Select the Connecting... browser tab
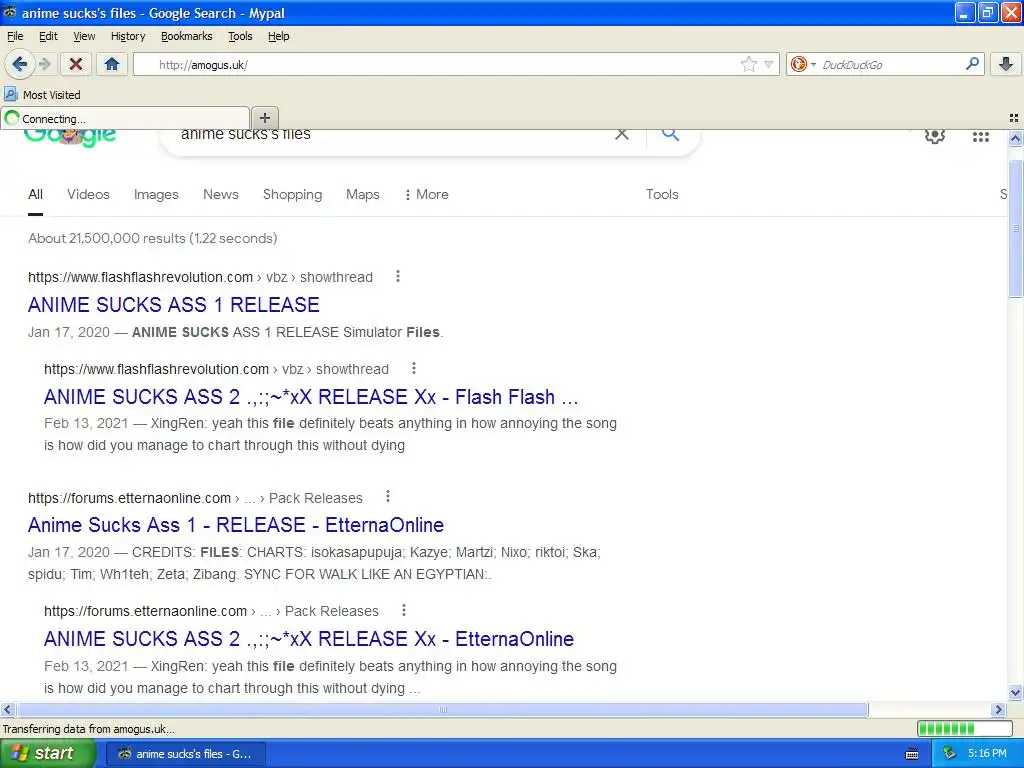Image resolution: width=1024 pixels, height=768 pixels. (125, 118)
